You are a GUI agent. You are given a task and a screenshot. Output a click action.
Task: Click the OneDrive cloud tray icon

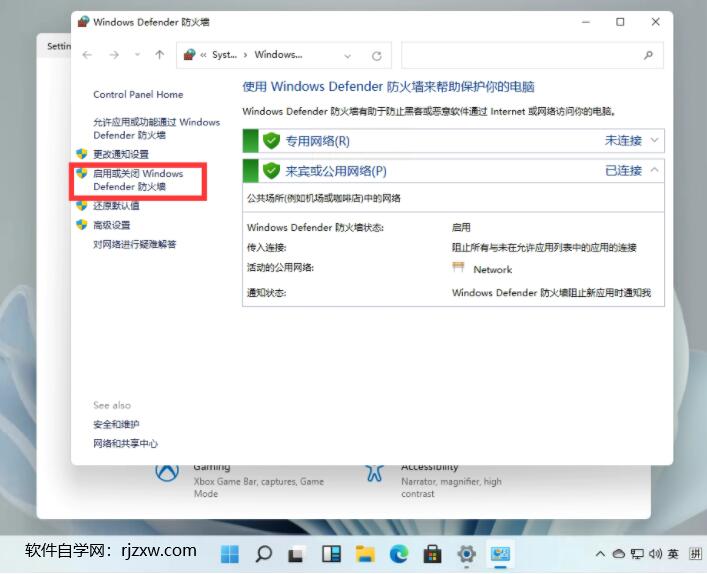click(x=619, y=554)
